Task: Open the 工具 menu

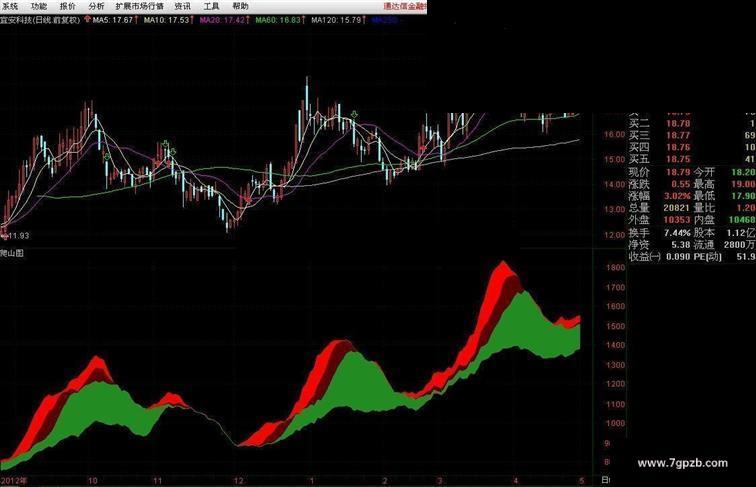Action: coord(211,6)
